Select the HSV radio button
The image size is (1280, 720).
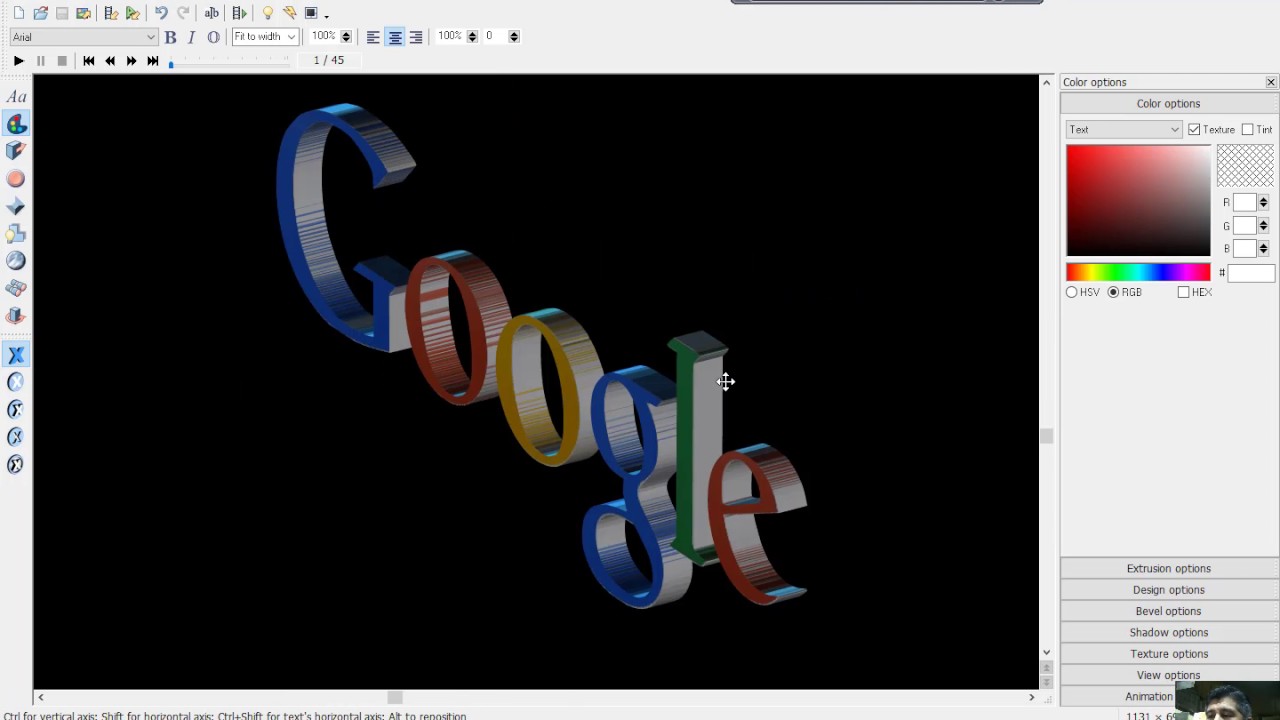1072,292
